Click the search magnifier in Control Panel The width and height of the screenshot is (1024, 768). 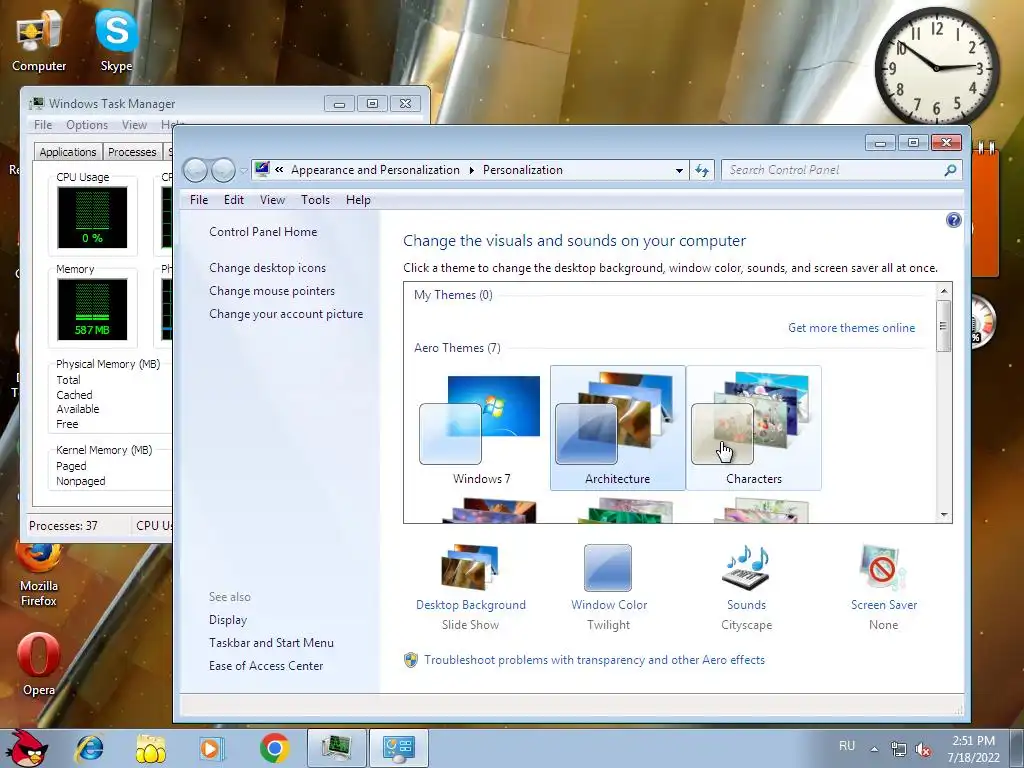[x=950, y=170]
